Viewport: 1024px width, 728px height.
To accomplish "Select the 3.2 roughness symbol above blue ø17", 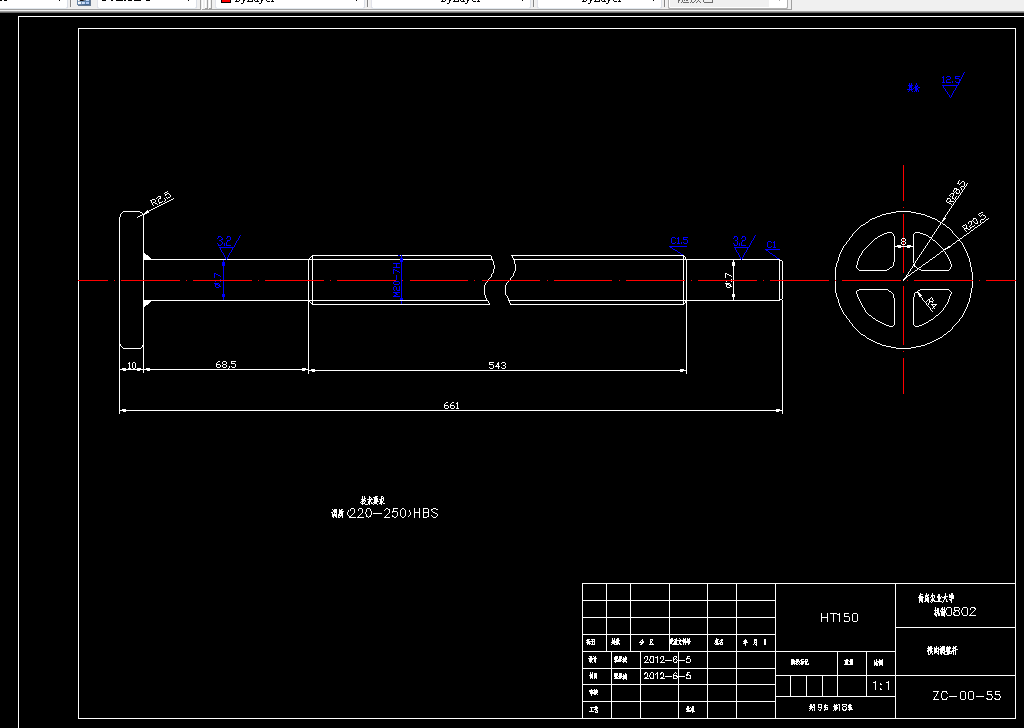I will 227,247.
